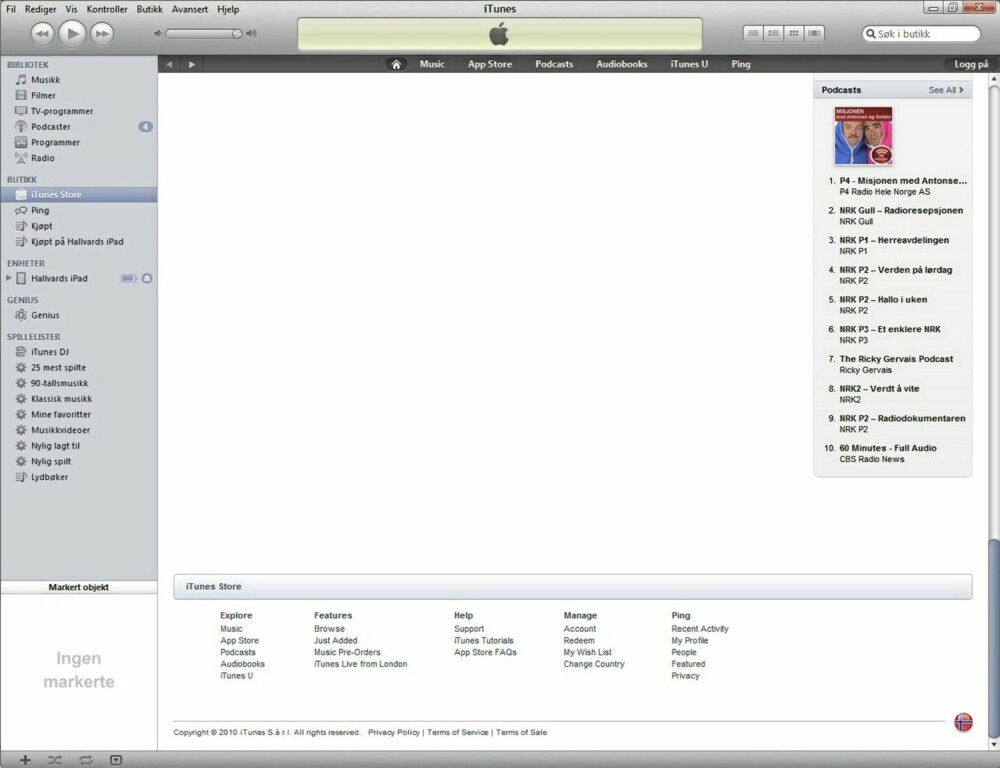Click the Next track button
The width and height of the screenshot is (1000, 768).
tap(102, 34)
